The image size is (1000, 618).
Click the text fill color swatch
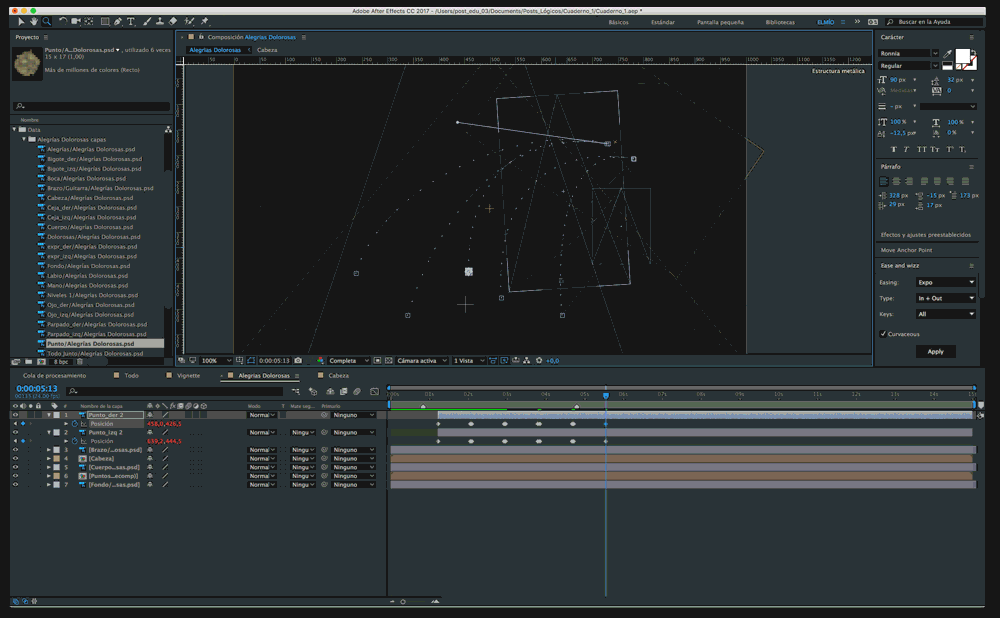pos(963,56)
